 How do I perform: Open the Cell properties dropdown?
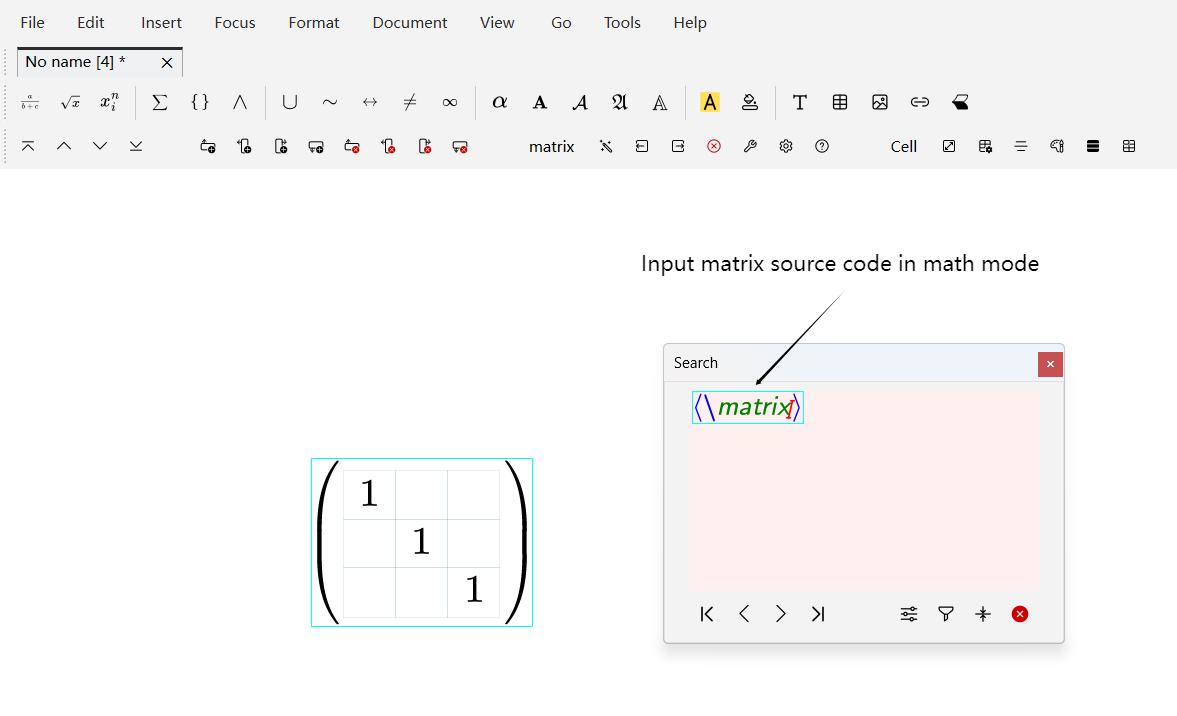[x=903, y=146]
